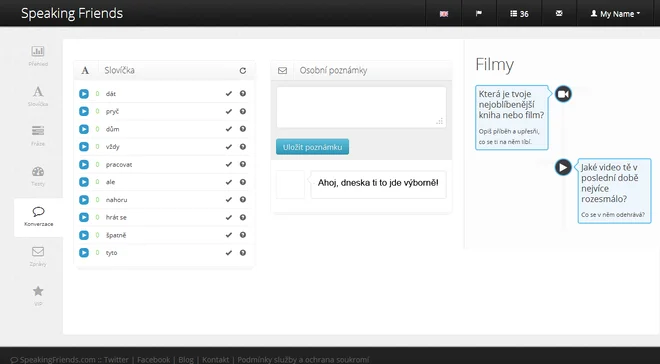The image size is (660, 364).
Task: Click the Filmy heading
Action: tap(495, 65)
